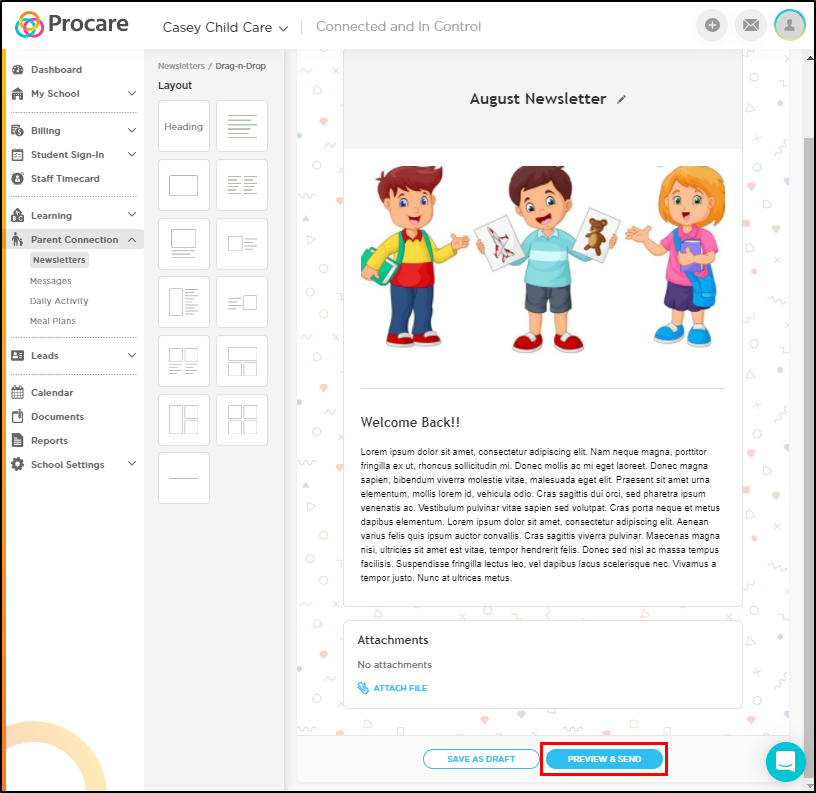This screenshot has height=793, width=816.
Task: Click the Calendar icon in sidebar
Action: pos(18,392)
